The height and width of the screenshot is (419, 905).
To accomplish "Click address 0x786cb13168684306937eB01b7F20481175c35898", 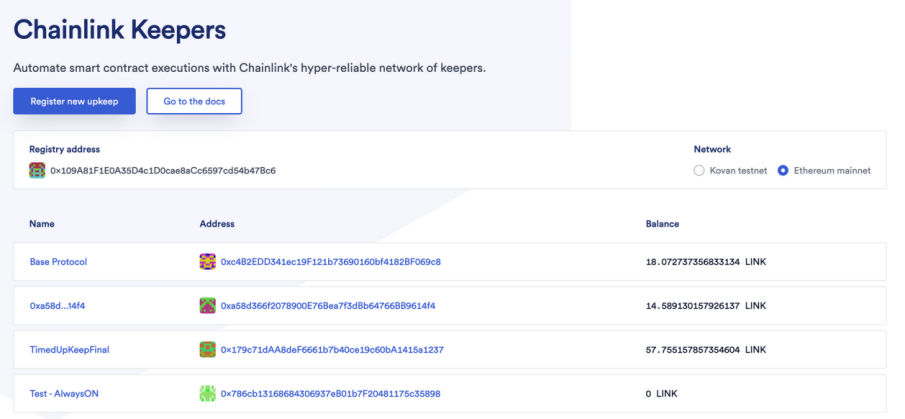I will [331, 394].
